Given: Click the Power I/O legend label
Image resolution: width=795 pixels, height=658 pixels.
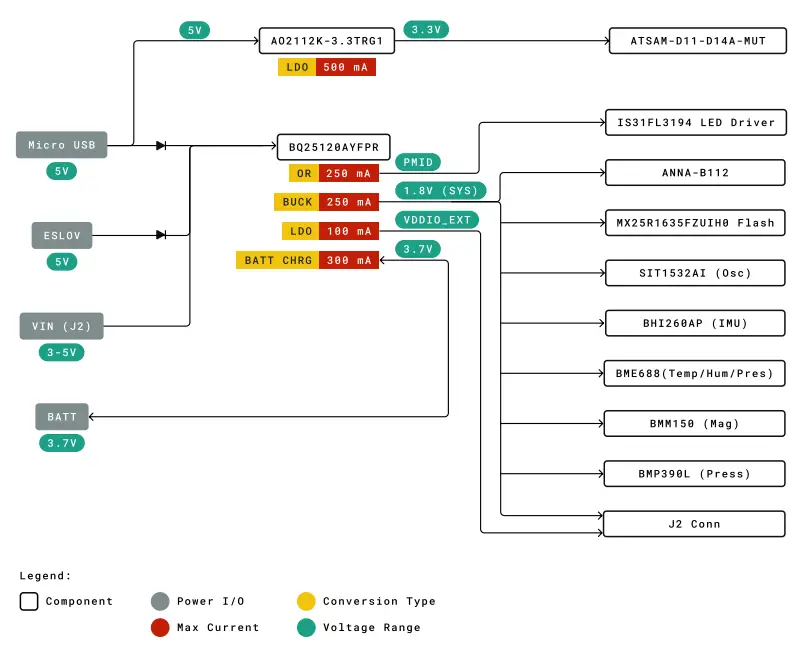Looking at the screenshot, I should click(x=210, y=601).
